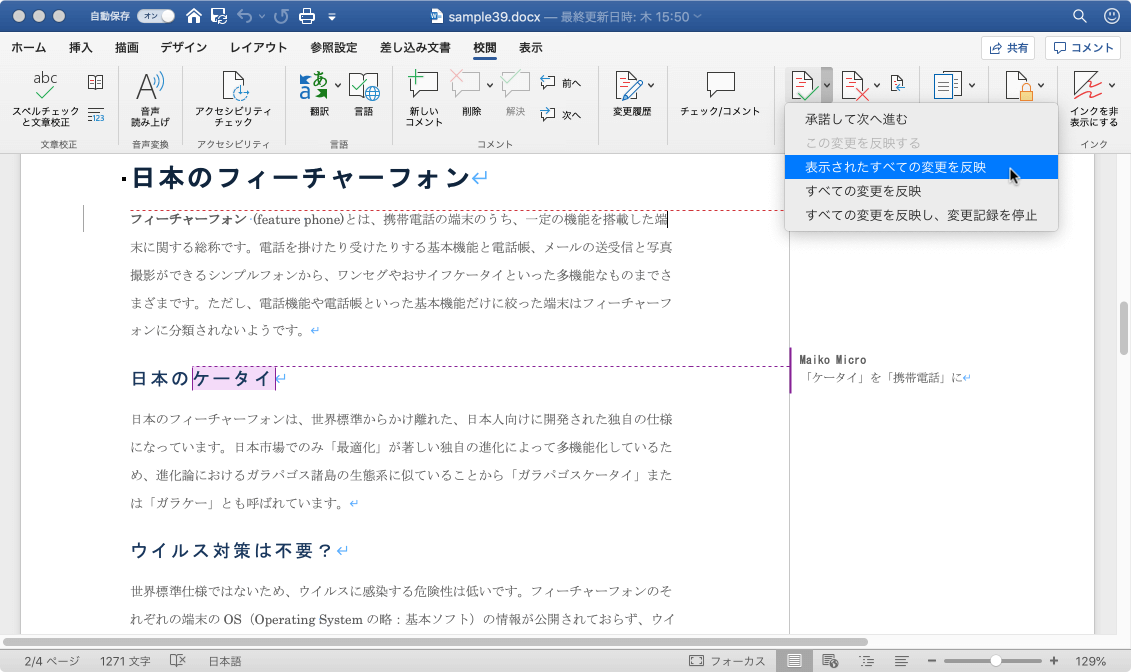Open the Reject changes dropdown arrow

[x=877, y=85]
